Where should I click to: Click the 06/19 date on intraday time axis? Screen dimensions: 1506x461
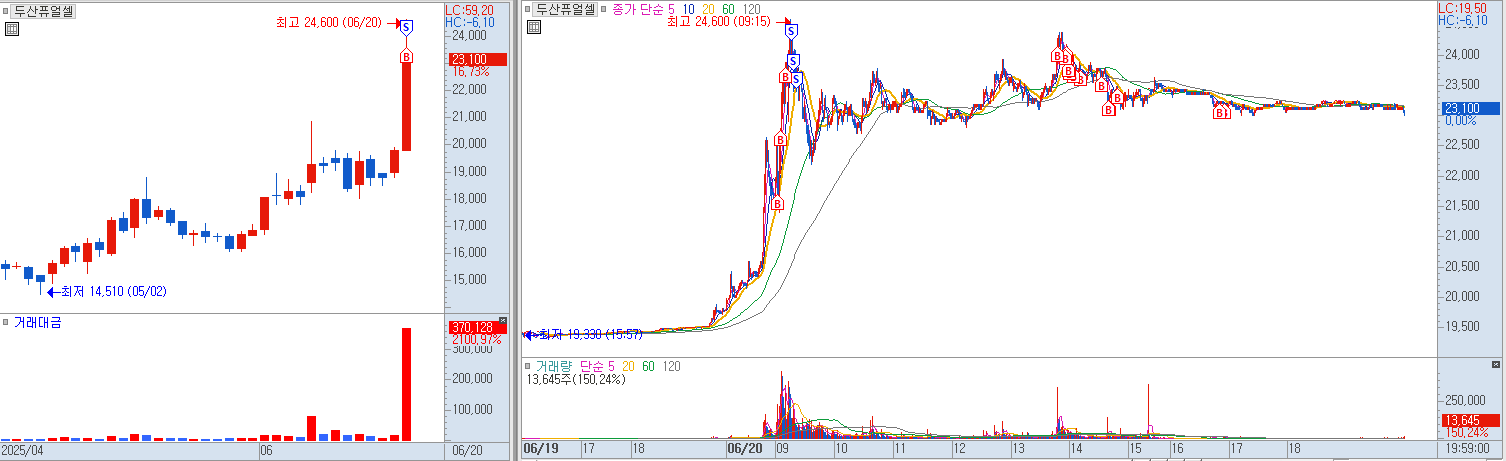(x=540, y=451)
